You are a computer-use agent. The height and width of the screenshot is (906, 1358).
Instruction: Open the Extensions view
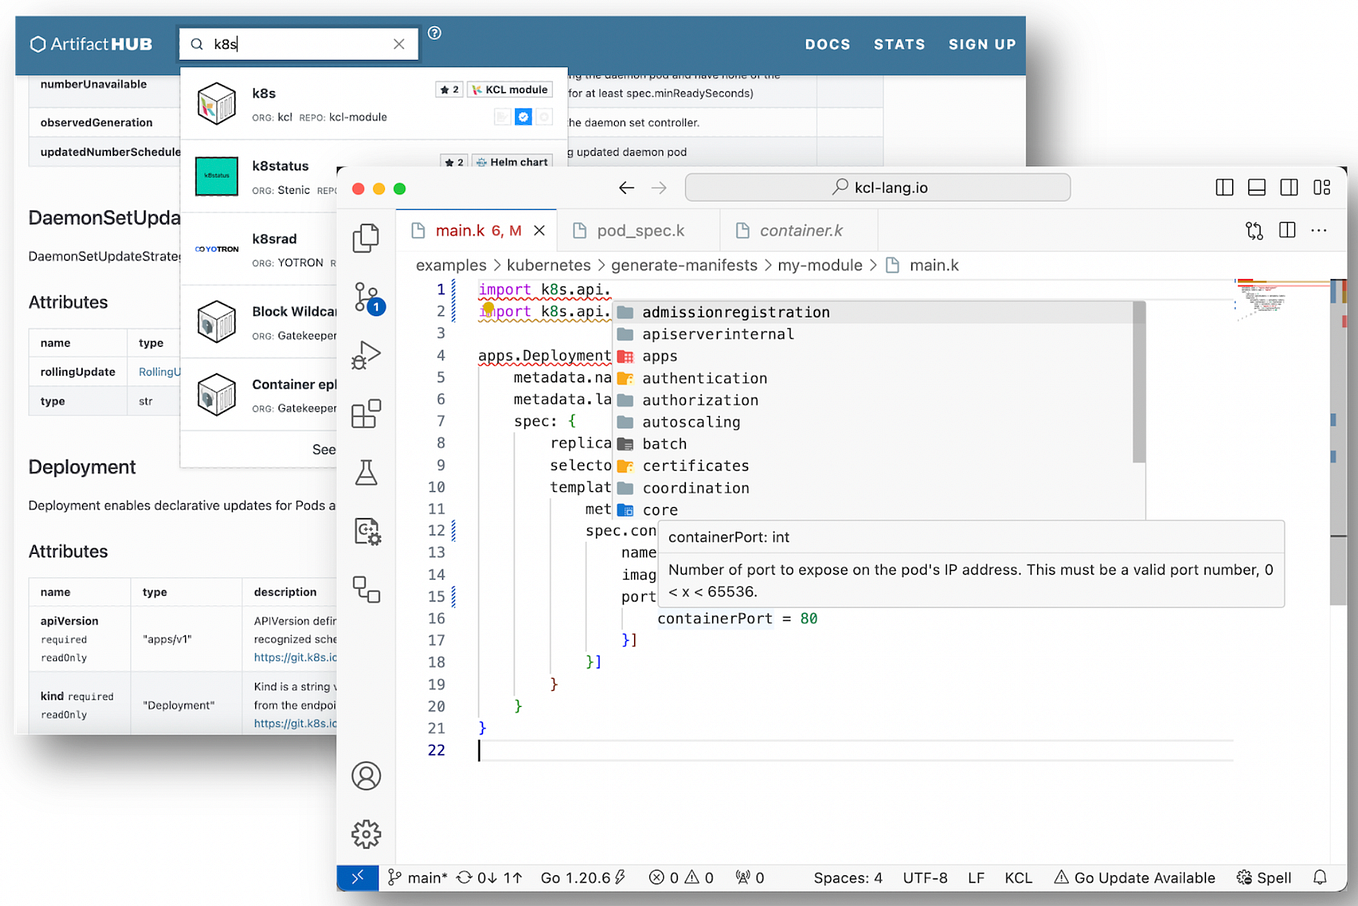(366, 413)
